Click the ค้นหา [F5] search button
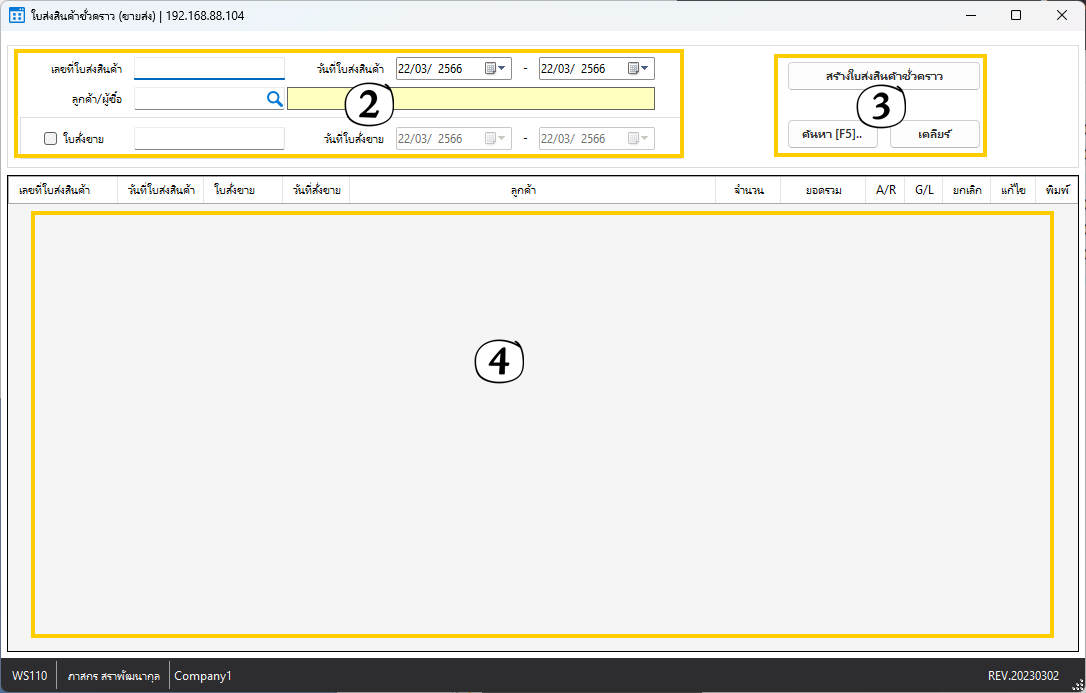This screenshot has width=1086, height=693. pyautogui.click(x=832, y=134)
